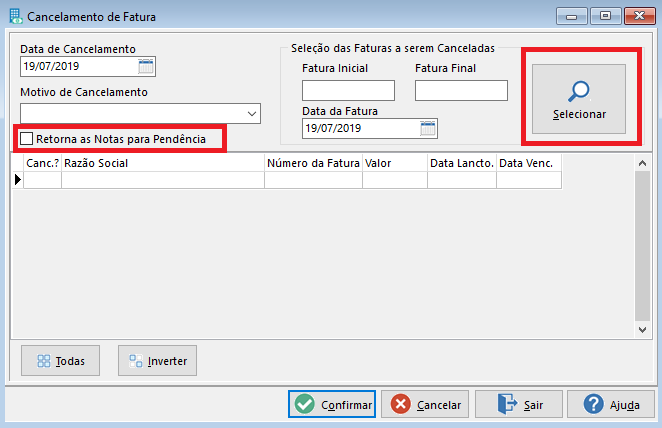Click Data de Cancelamento date field
Screen dimensions: 662x428
tap(79, 67)
